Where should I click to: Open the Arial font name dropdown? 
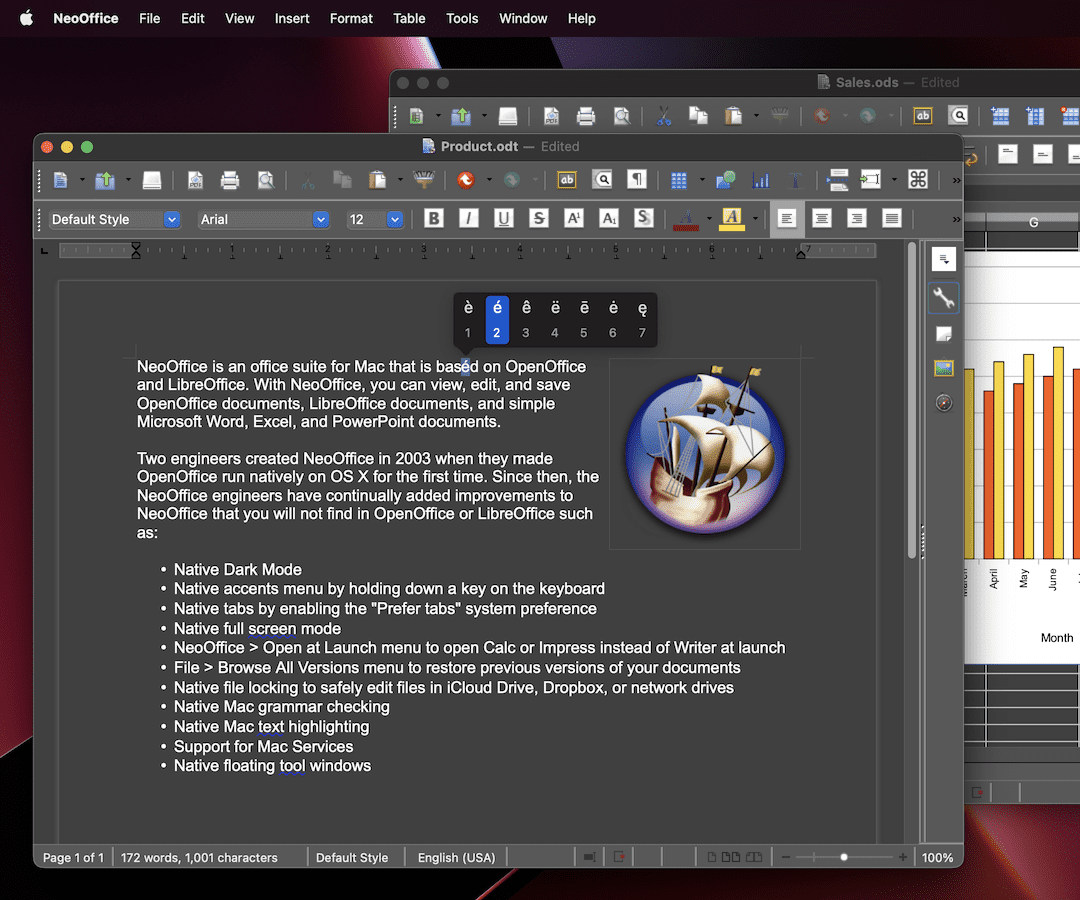tap(320, 220)
